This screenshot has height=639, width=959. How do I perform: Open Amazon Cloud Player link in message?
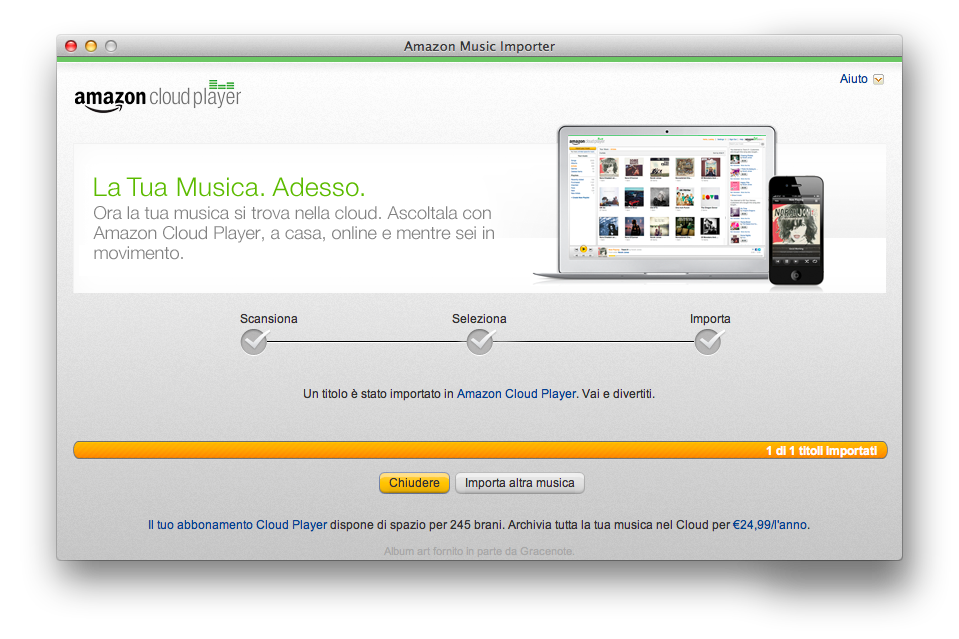(x=516, y=394)
